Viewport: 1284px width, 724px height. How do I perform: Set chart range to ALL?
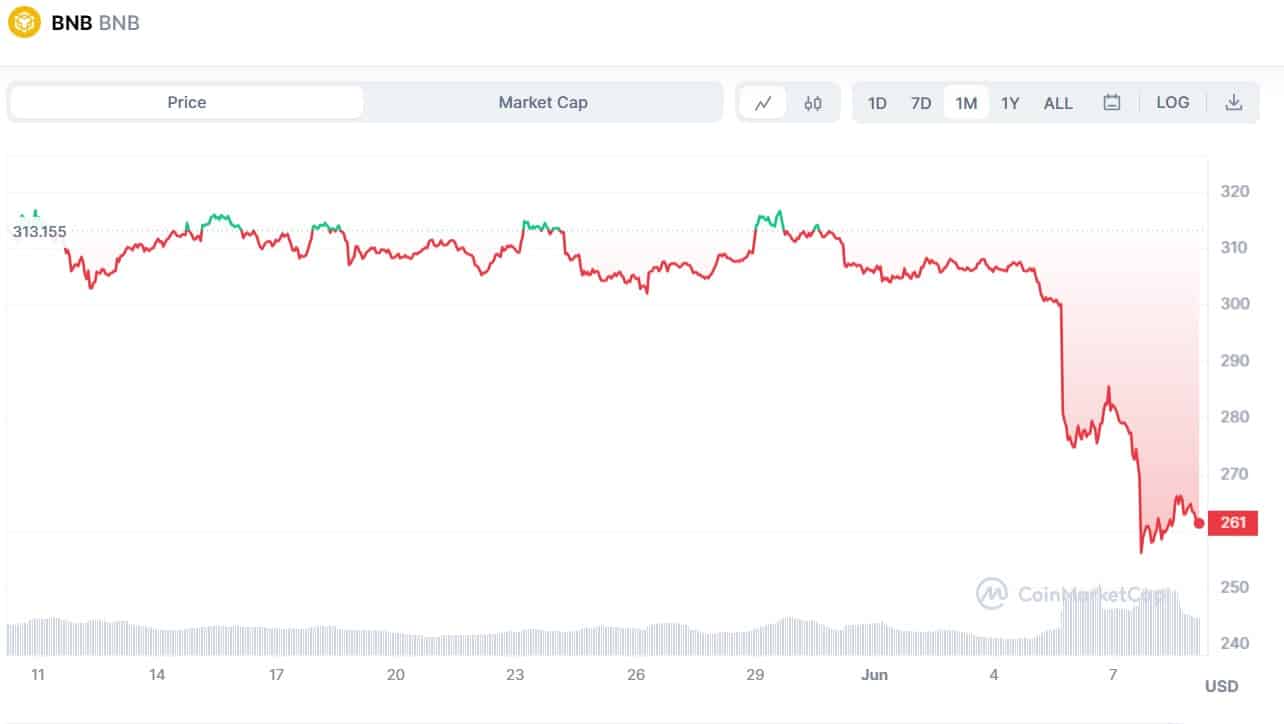(1058, 103)
